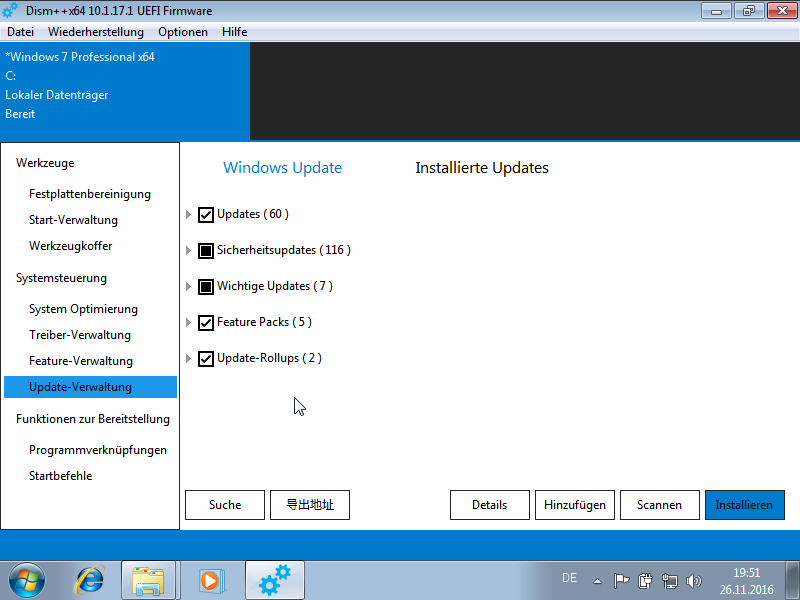Switch to the Windows Update tab
This screenshot has width=800, height=600.
coord(283,168)
